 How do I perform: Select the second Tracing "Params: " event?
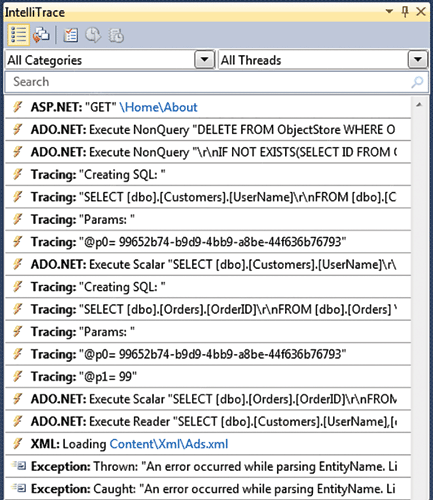208,332
